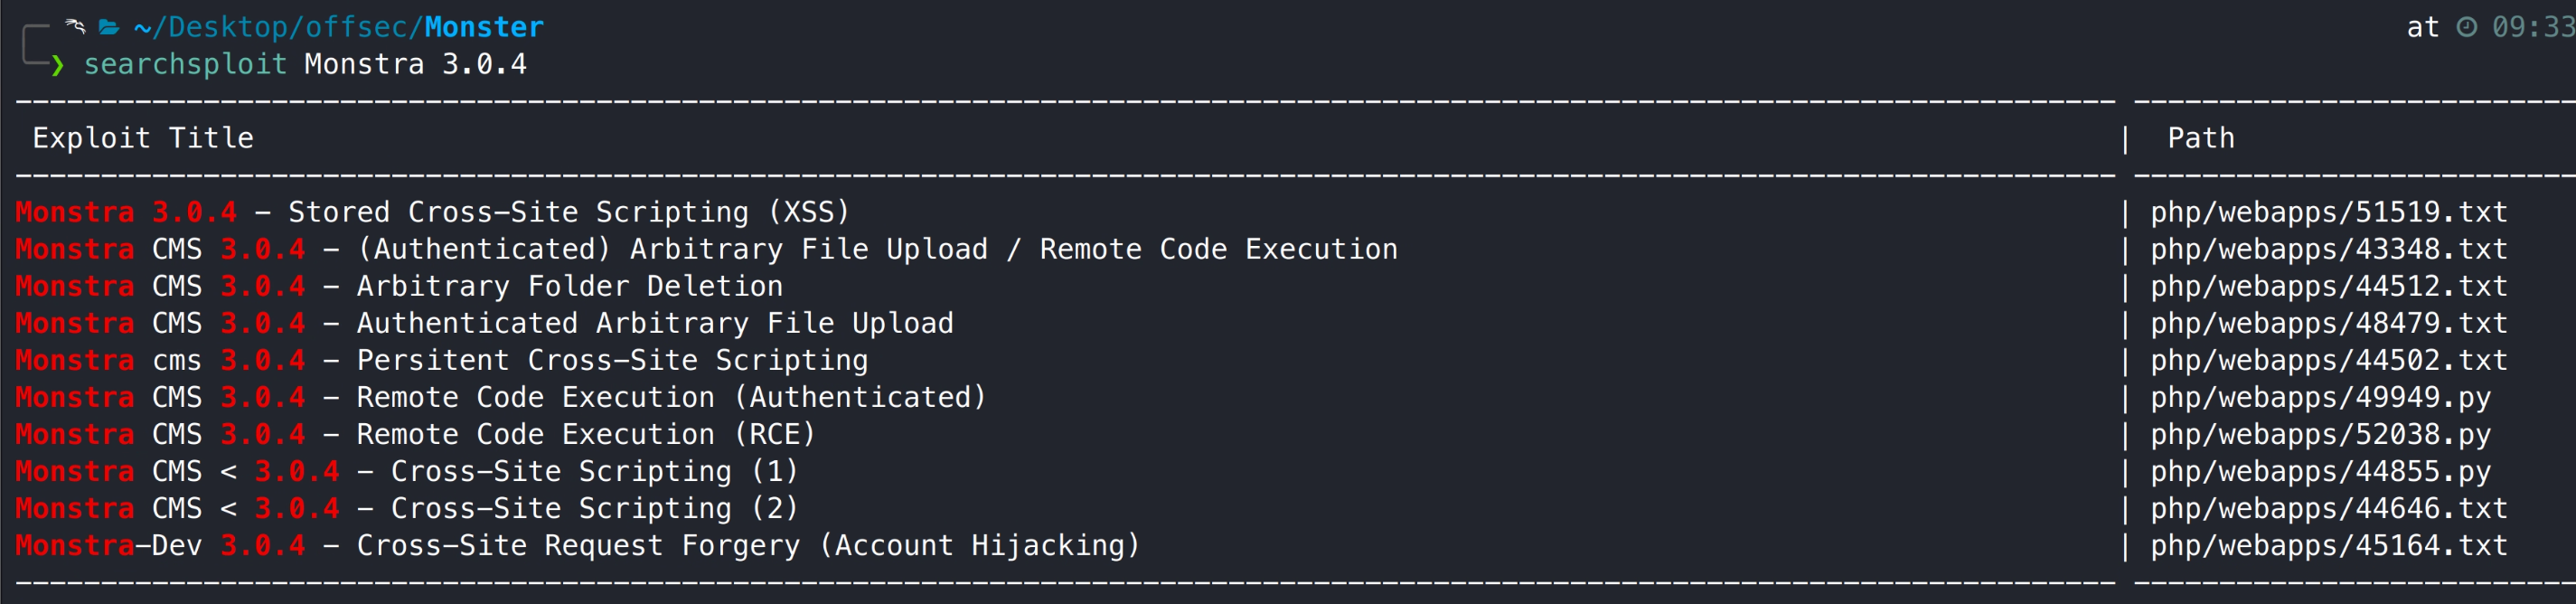Viewport: 2576px width, 604px height.
Task: Click the "Exploit Title" column header
Action: (x=143, y=138)
